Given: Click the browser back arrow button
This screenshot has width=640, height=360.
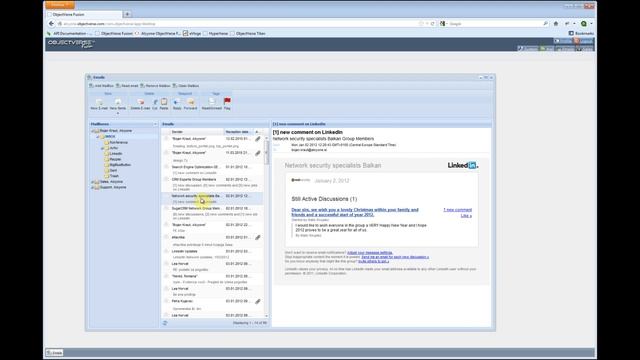Looking at the screenshot, I should click(51, 24).
